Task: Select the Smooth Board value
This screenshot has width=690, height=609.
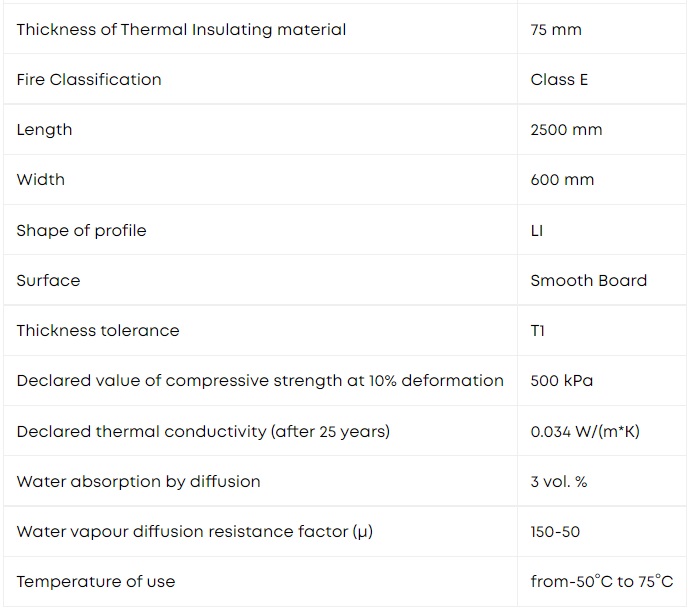Action: click(589, 281)
